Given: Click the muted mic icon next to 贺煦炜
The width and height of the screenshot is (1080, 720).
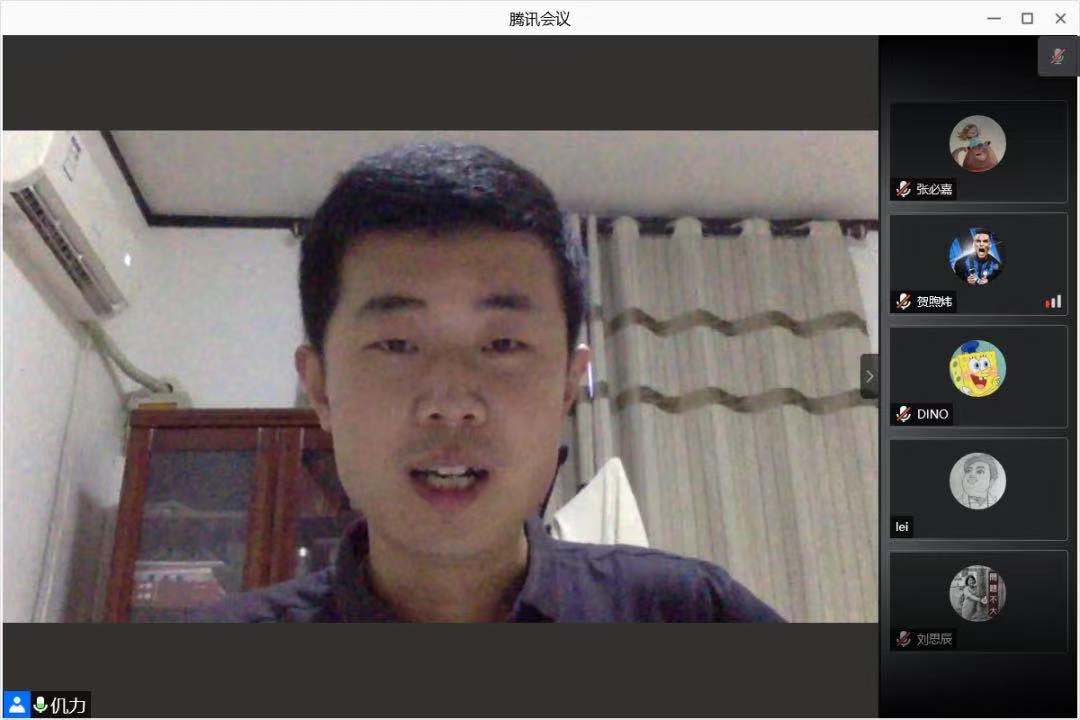Looking at the screenshot, I should tap(904, 301).
